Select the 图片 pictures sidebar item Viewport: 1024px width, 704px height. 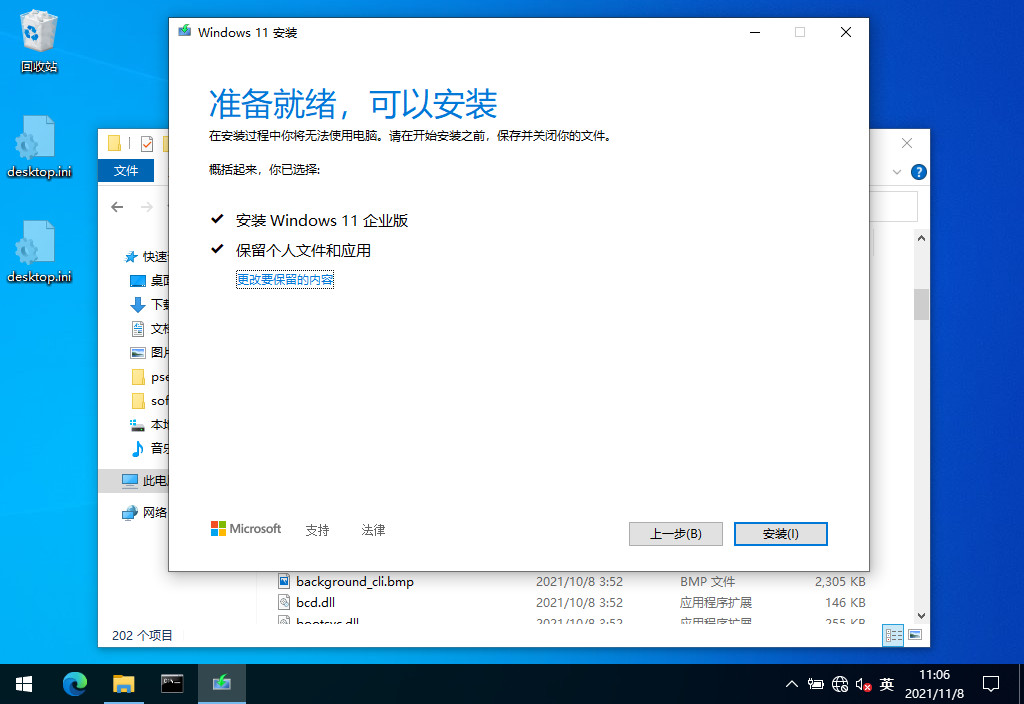tap(150, 353)
